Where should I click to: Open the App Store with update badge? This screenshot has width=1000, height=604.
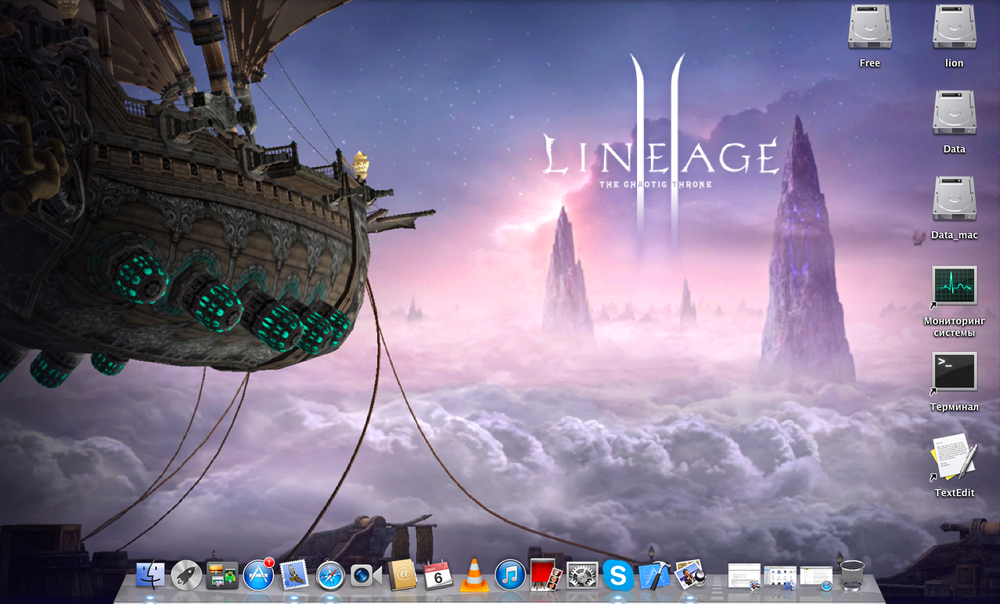pos(259,574)
